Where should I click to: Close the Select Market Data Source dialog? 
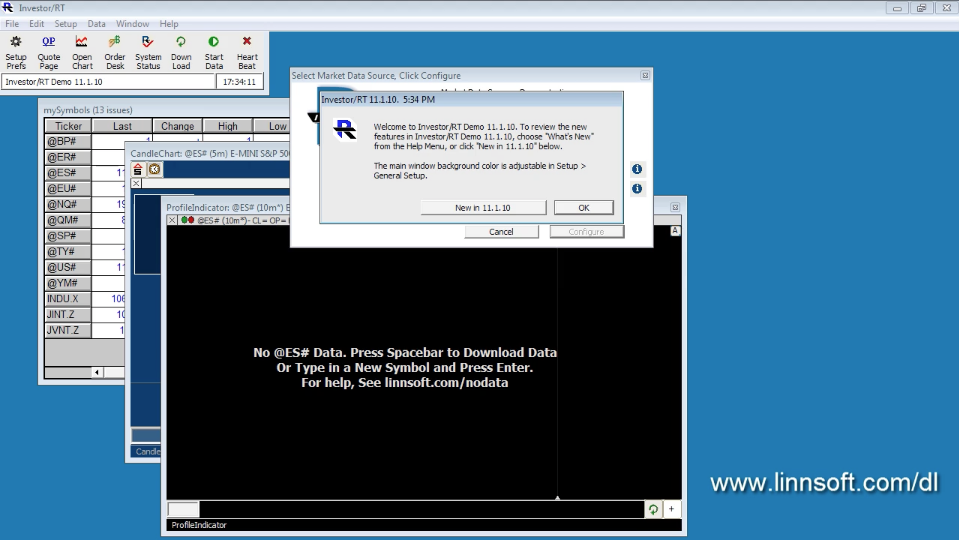click(645, 75)
